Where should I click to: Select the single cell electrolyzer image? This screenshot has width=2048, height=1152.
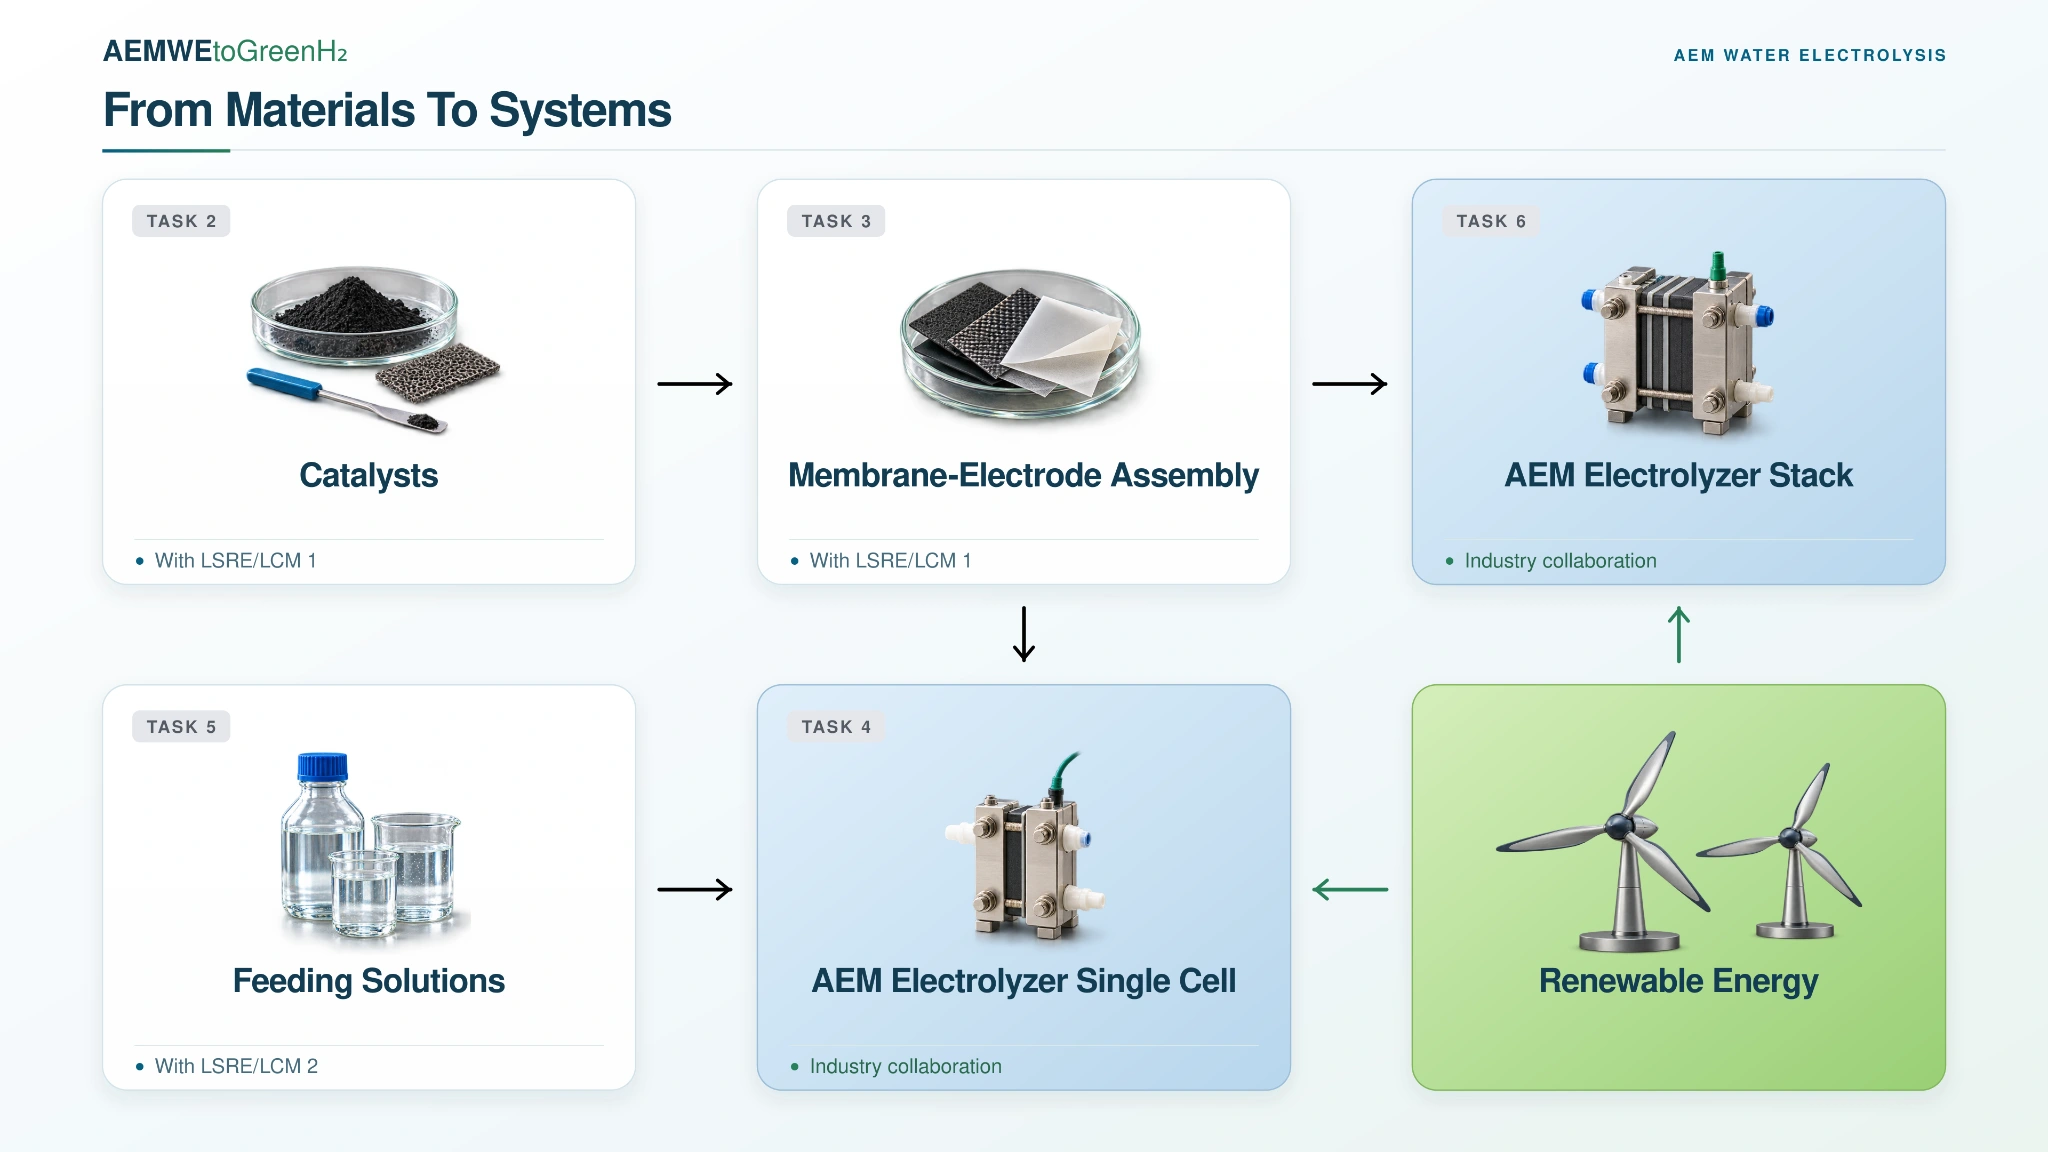pyautogui.click(x=1025, y=846)
